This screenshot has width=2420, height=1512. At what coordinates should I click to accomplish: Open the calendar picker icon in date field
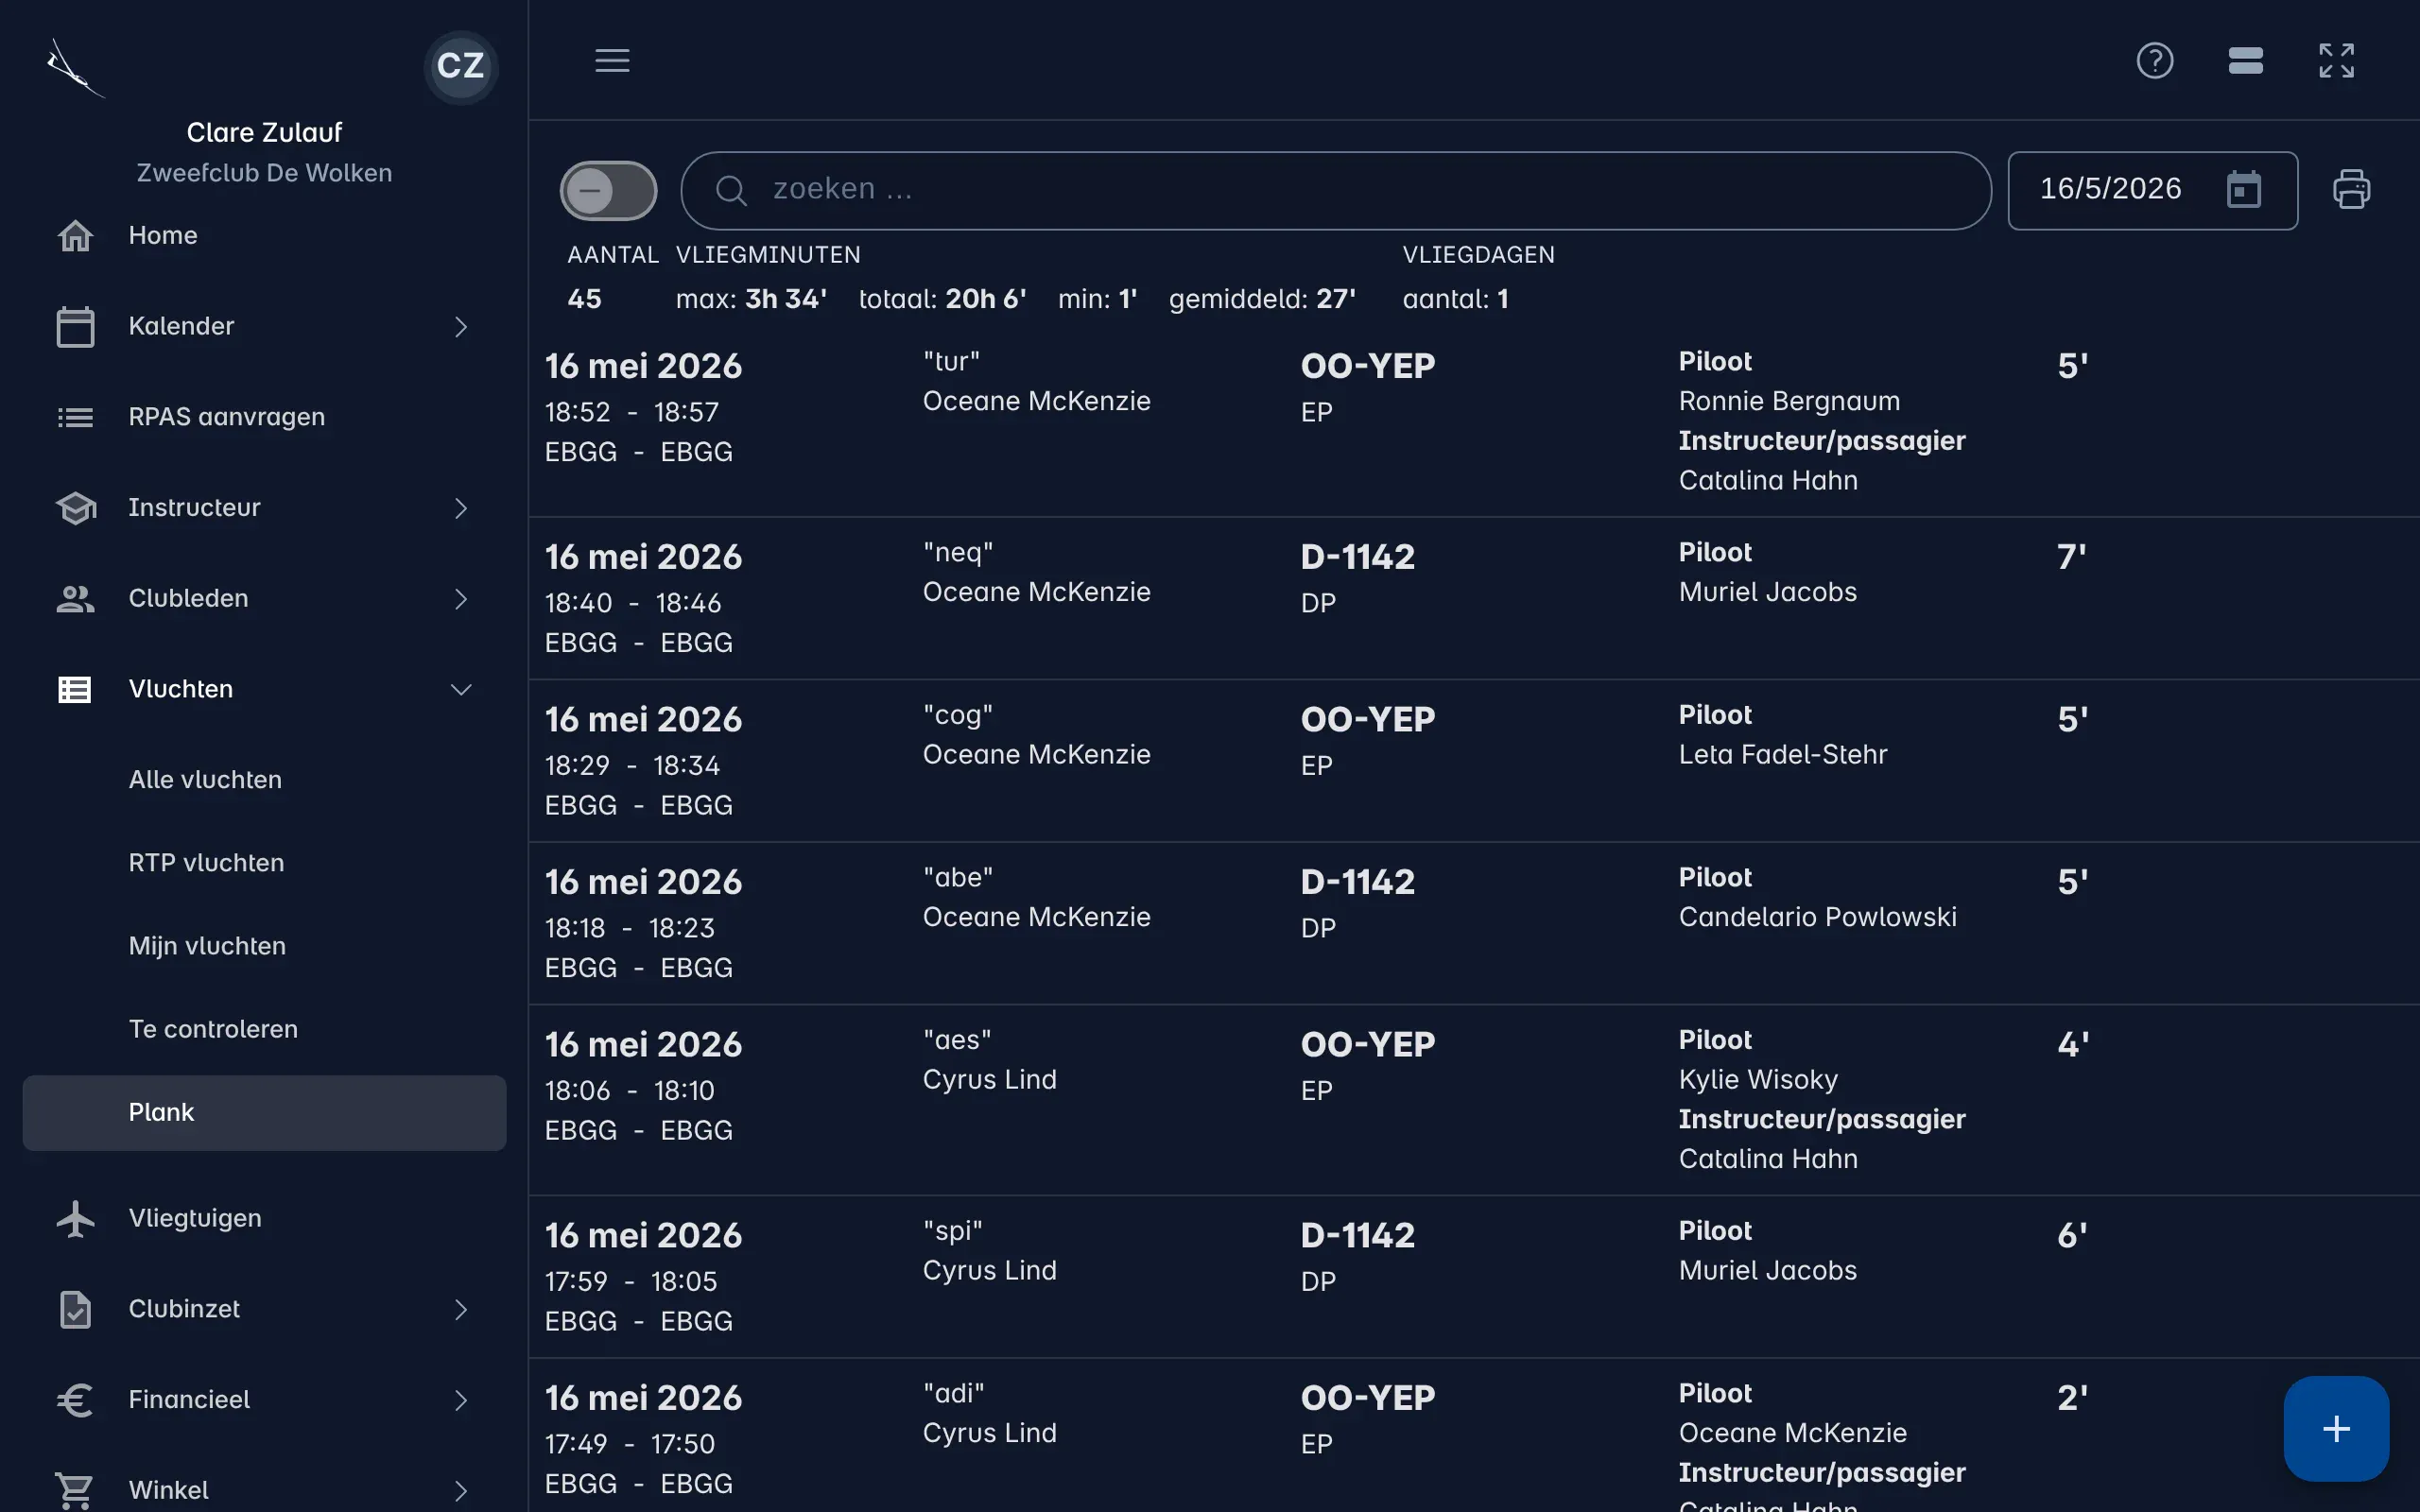click(x=2244, y=190)
